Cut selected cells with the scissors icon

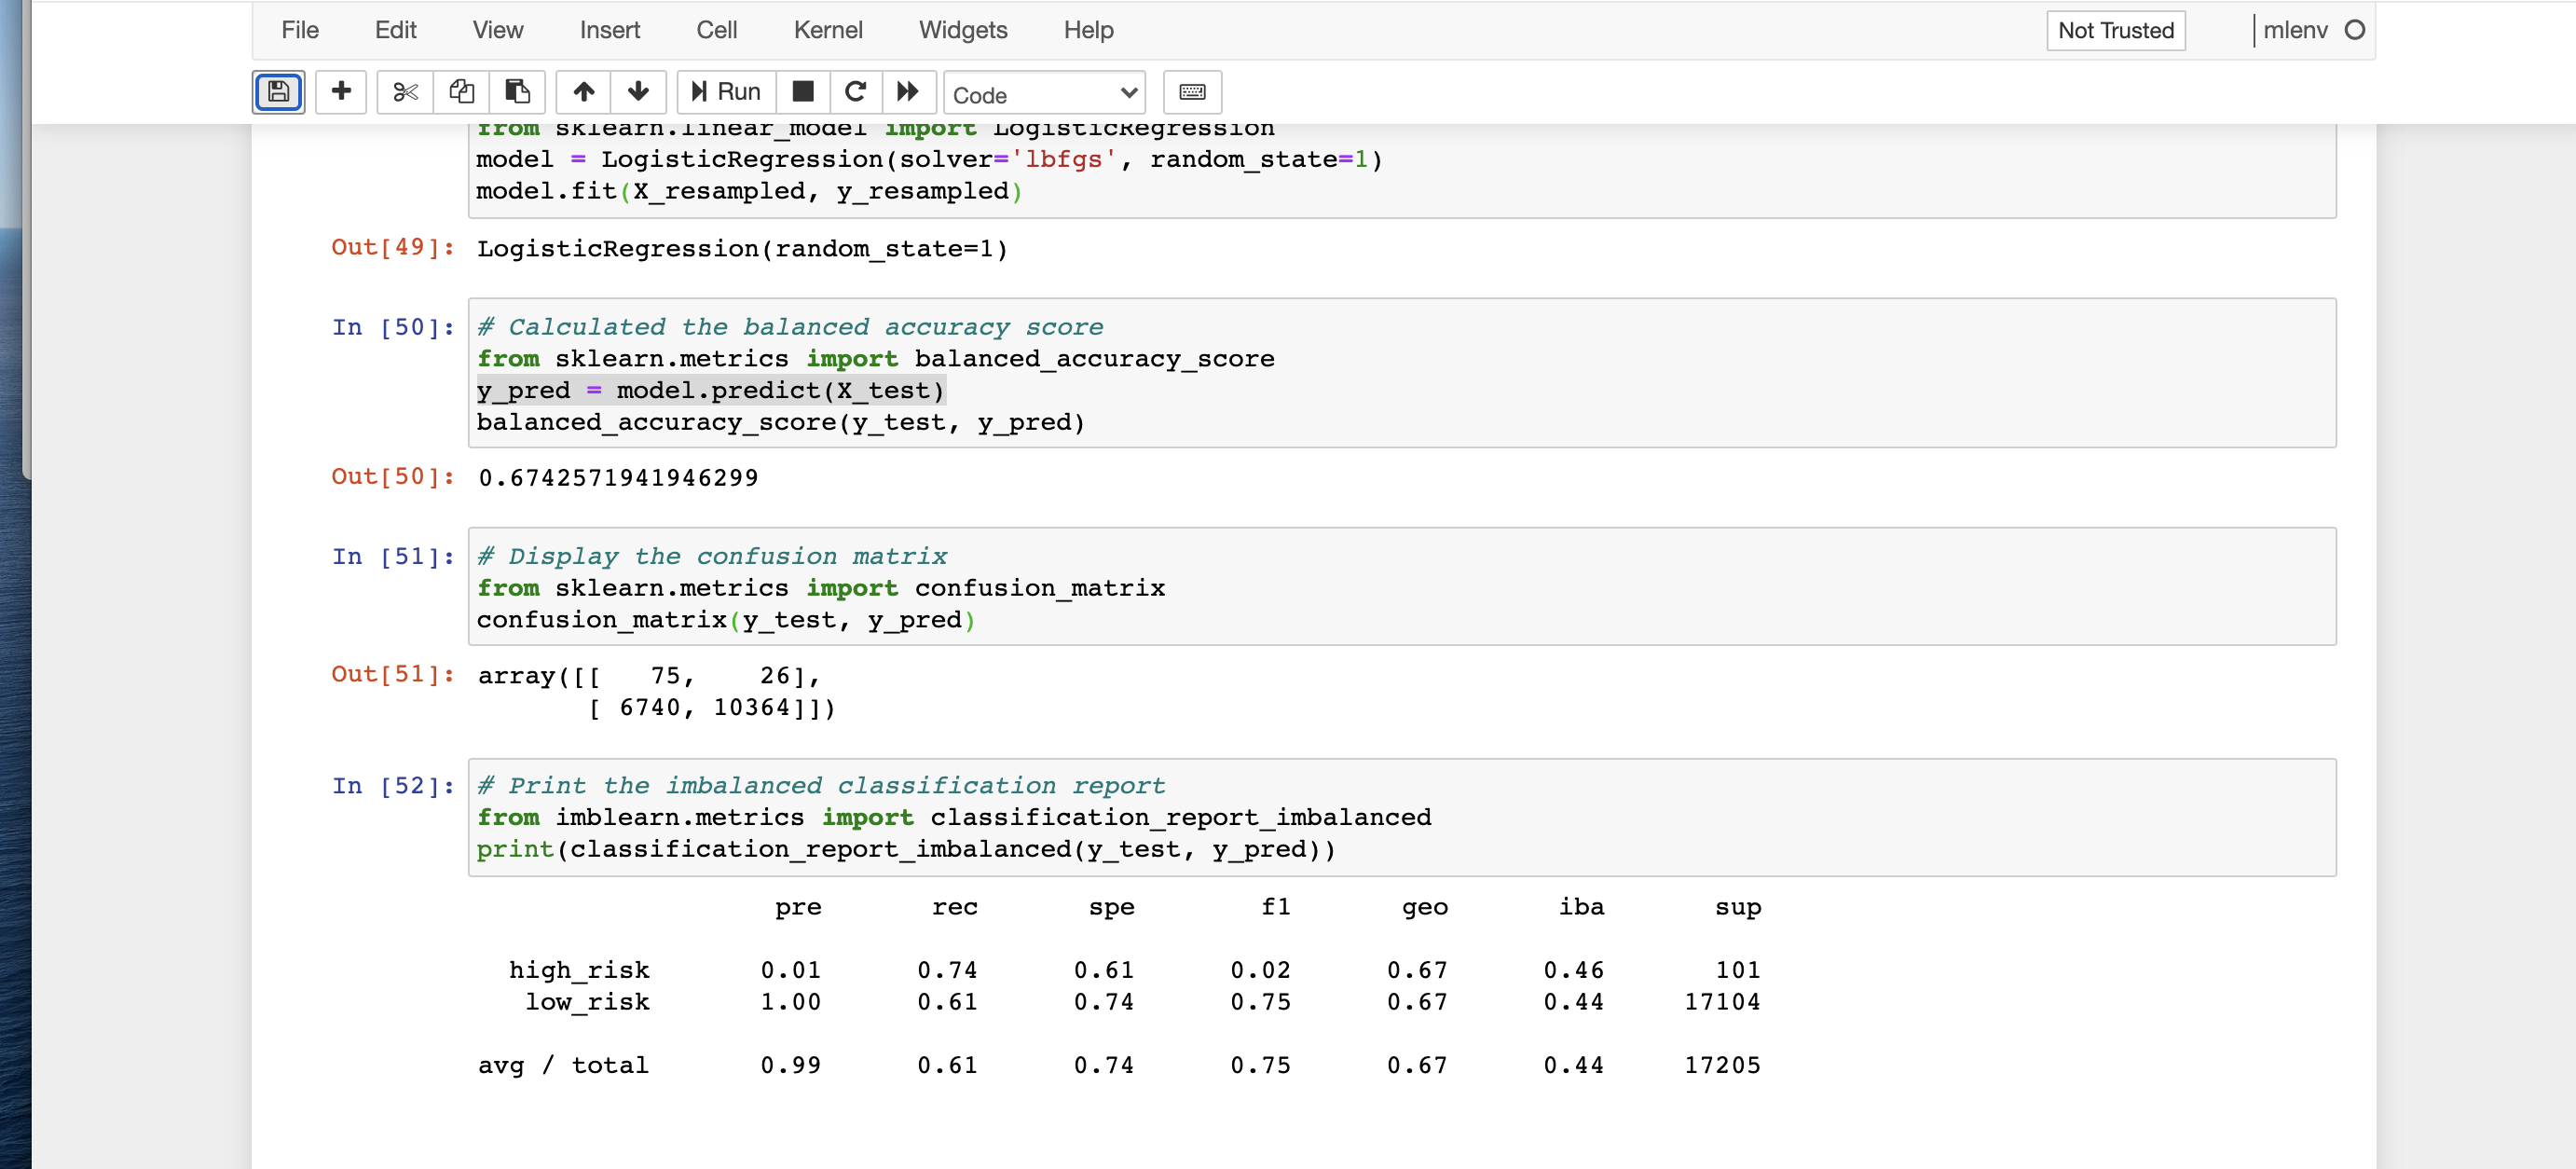pyautogui.click(x=405, y=92)
